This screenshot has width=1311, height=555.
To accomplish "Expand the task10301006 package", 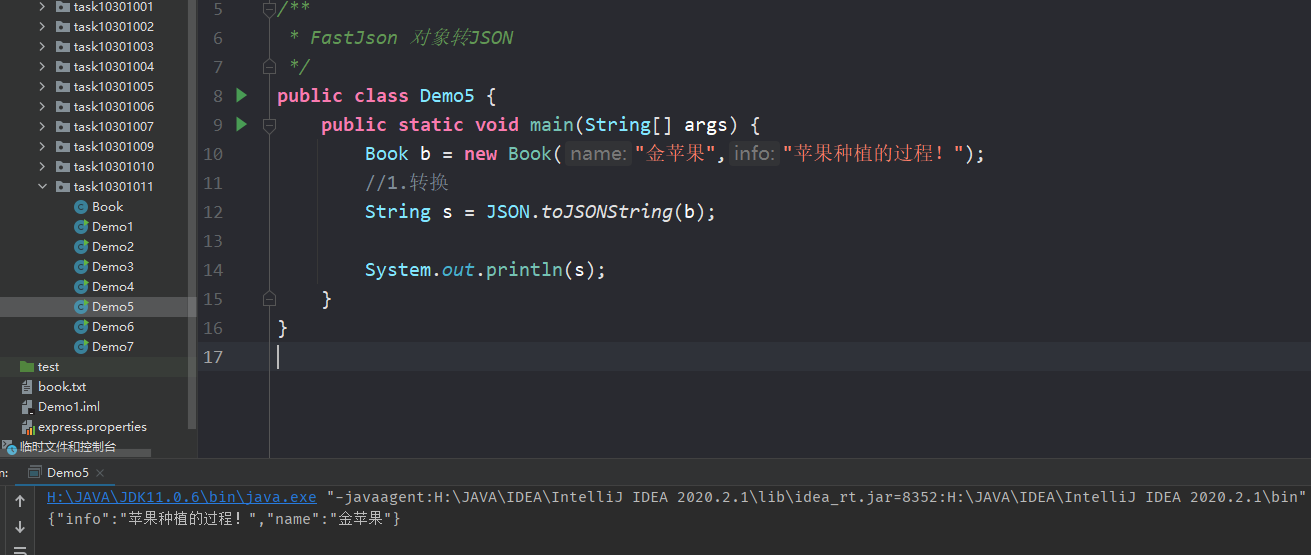I will (42, 107).
